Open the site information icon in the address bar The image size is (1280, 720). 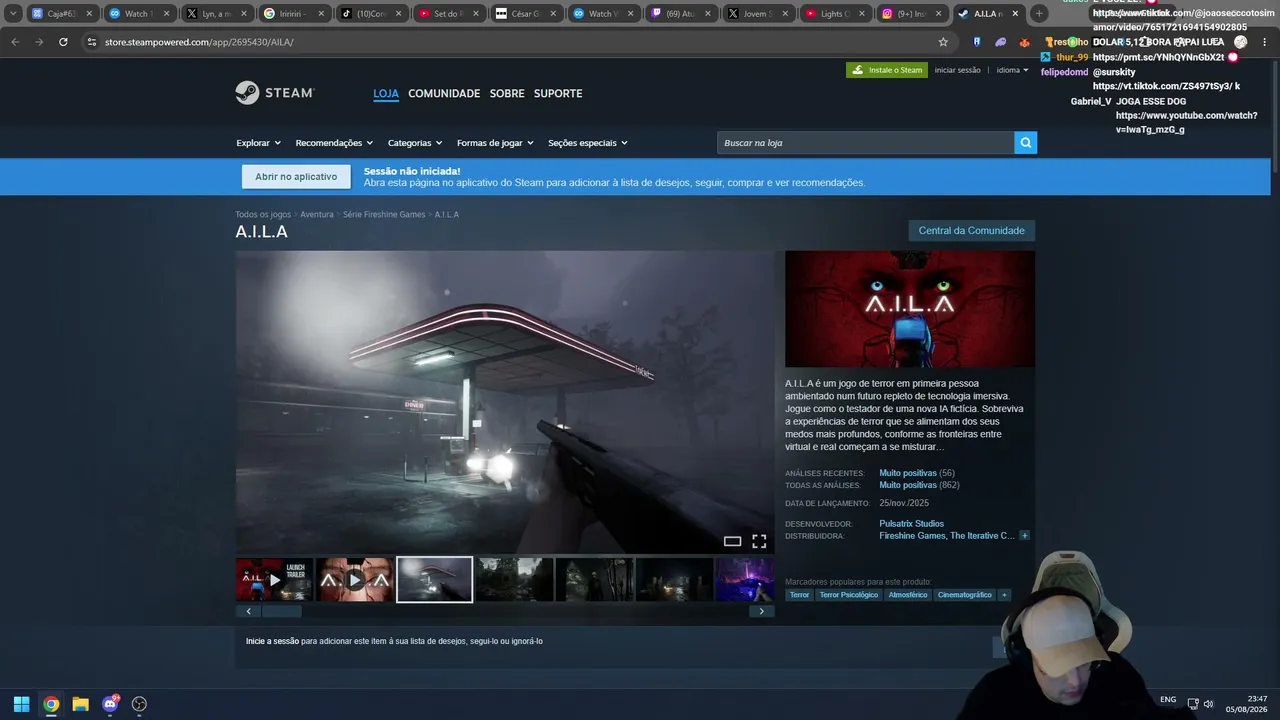click(x=92, y=42)
